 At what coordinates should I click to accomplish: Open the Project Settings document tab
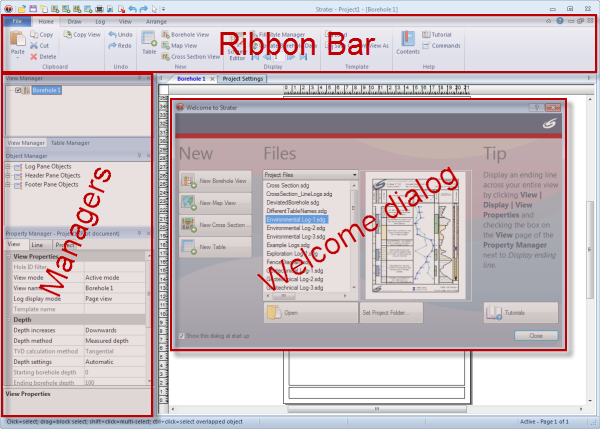(x=243, y=79)
